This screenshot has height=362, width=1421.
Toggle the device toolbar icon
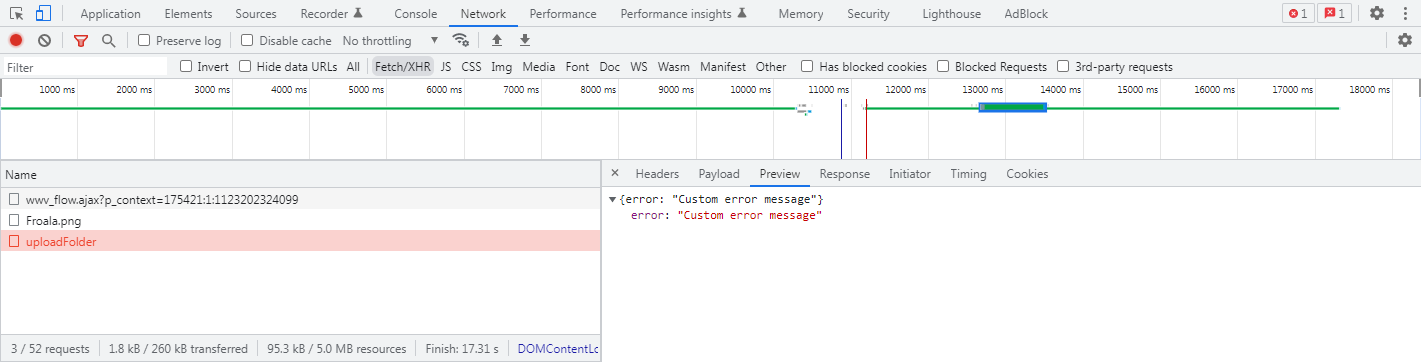click(x=43, y=14)
